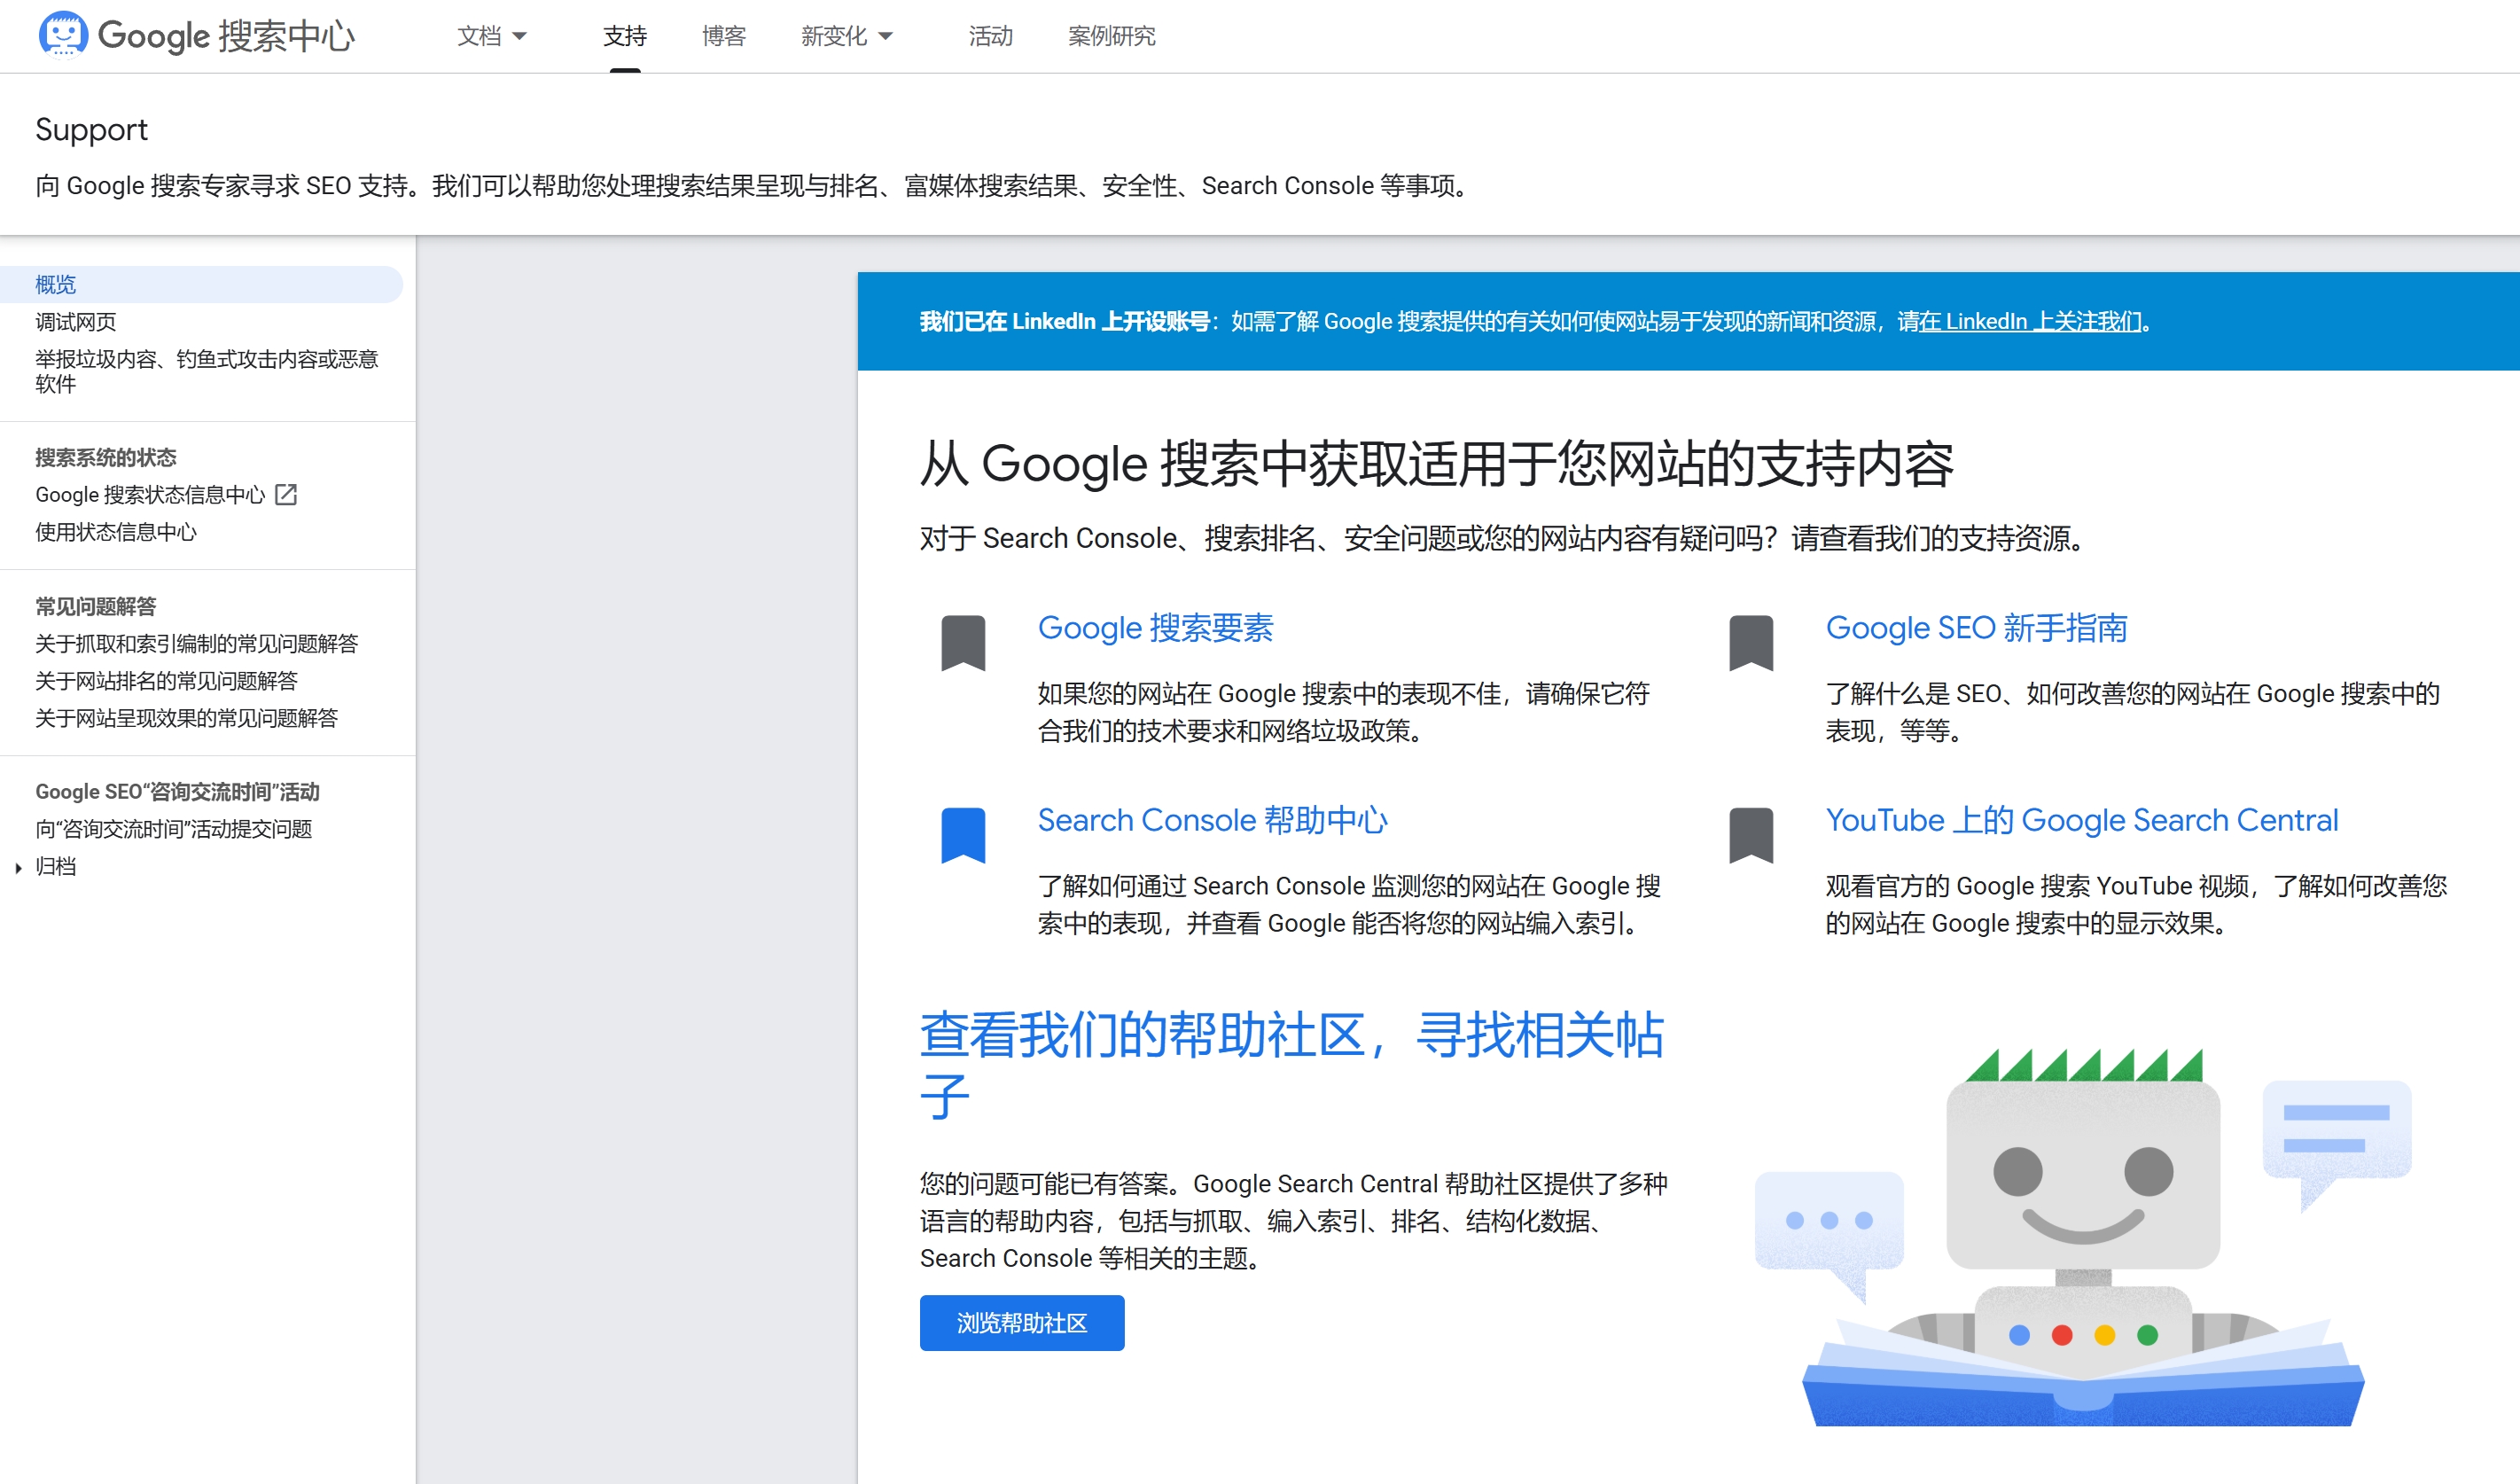Open the 新变化 dropdown menu
This screenshot has width=2520, height=1484.
pos(846,35)
